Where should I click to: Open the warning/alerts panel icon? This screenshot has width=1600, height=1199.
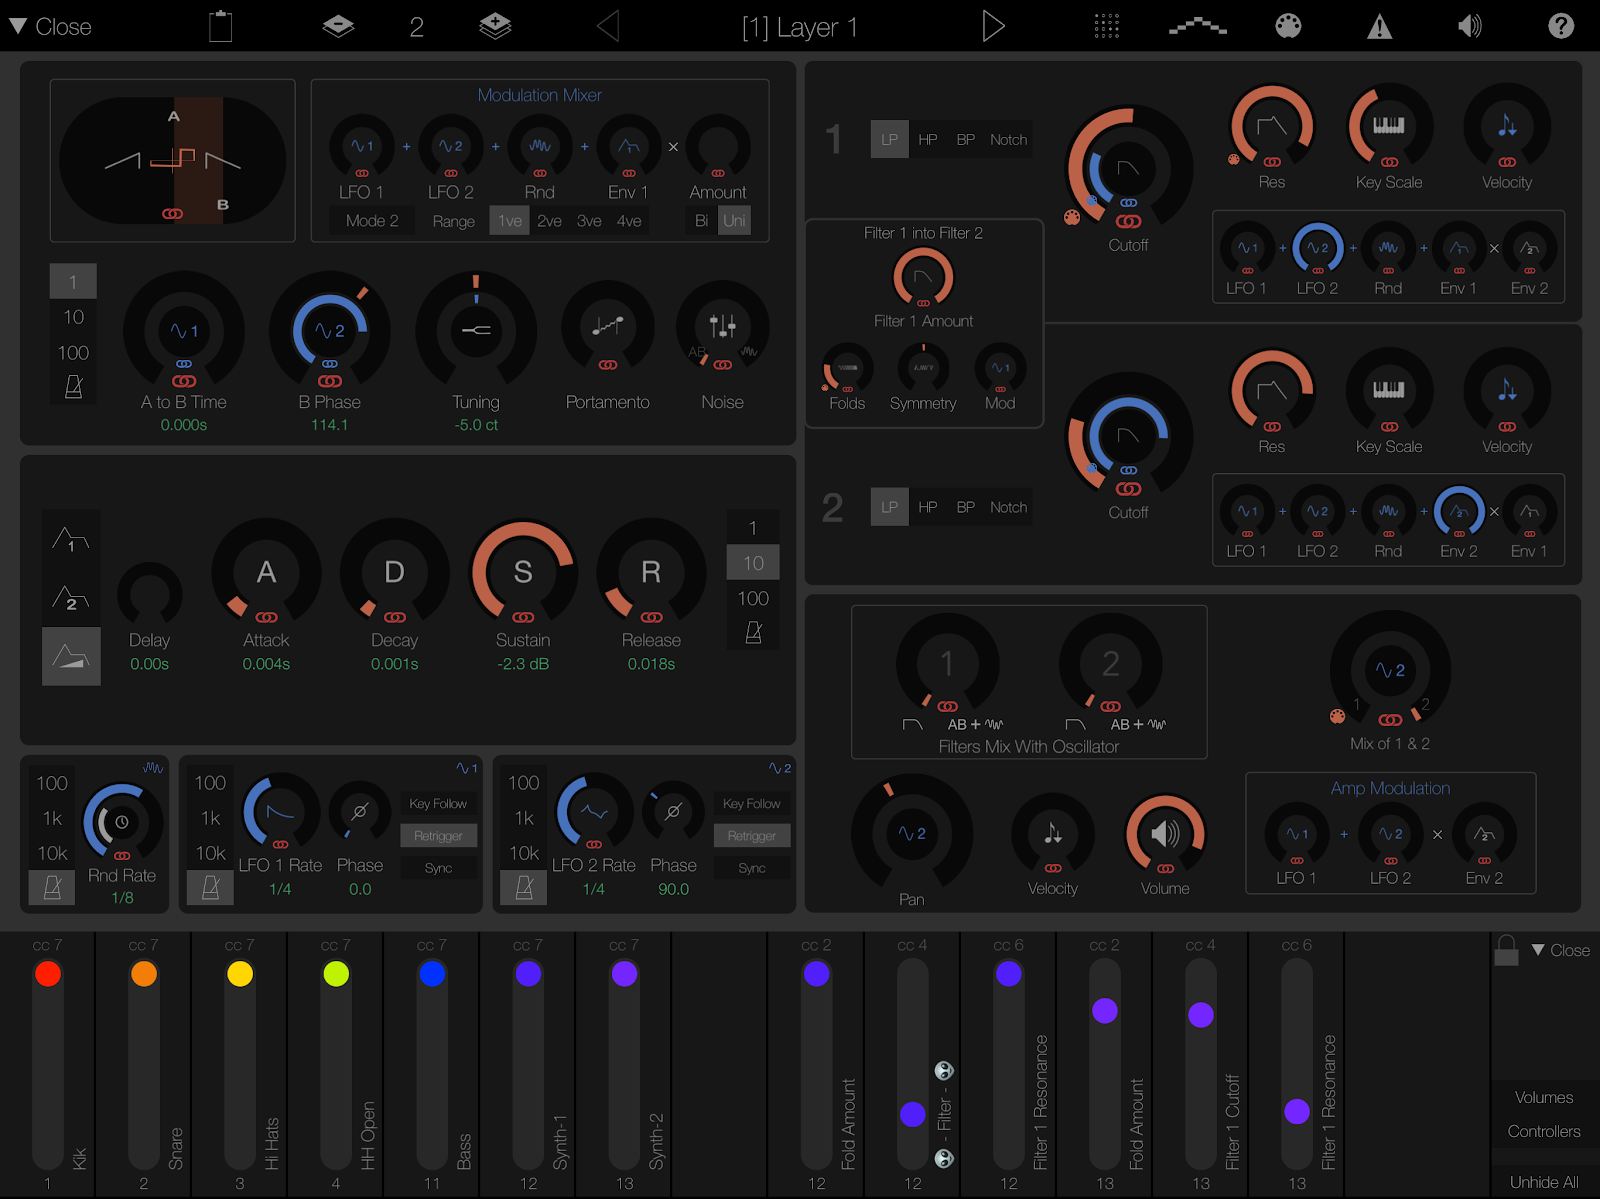tap(1379, 27)
